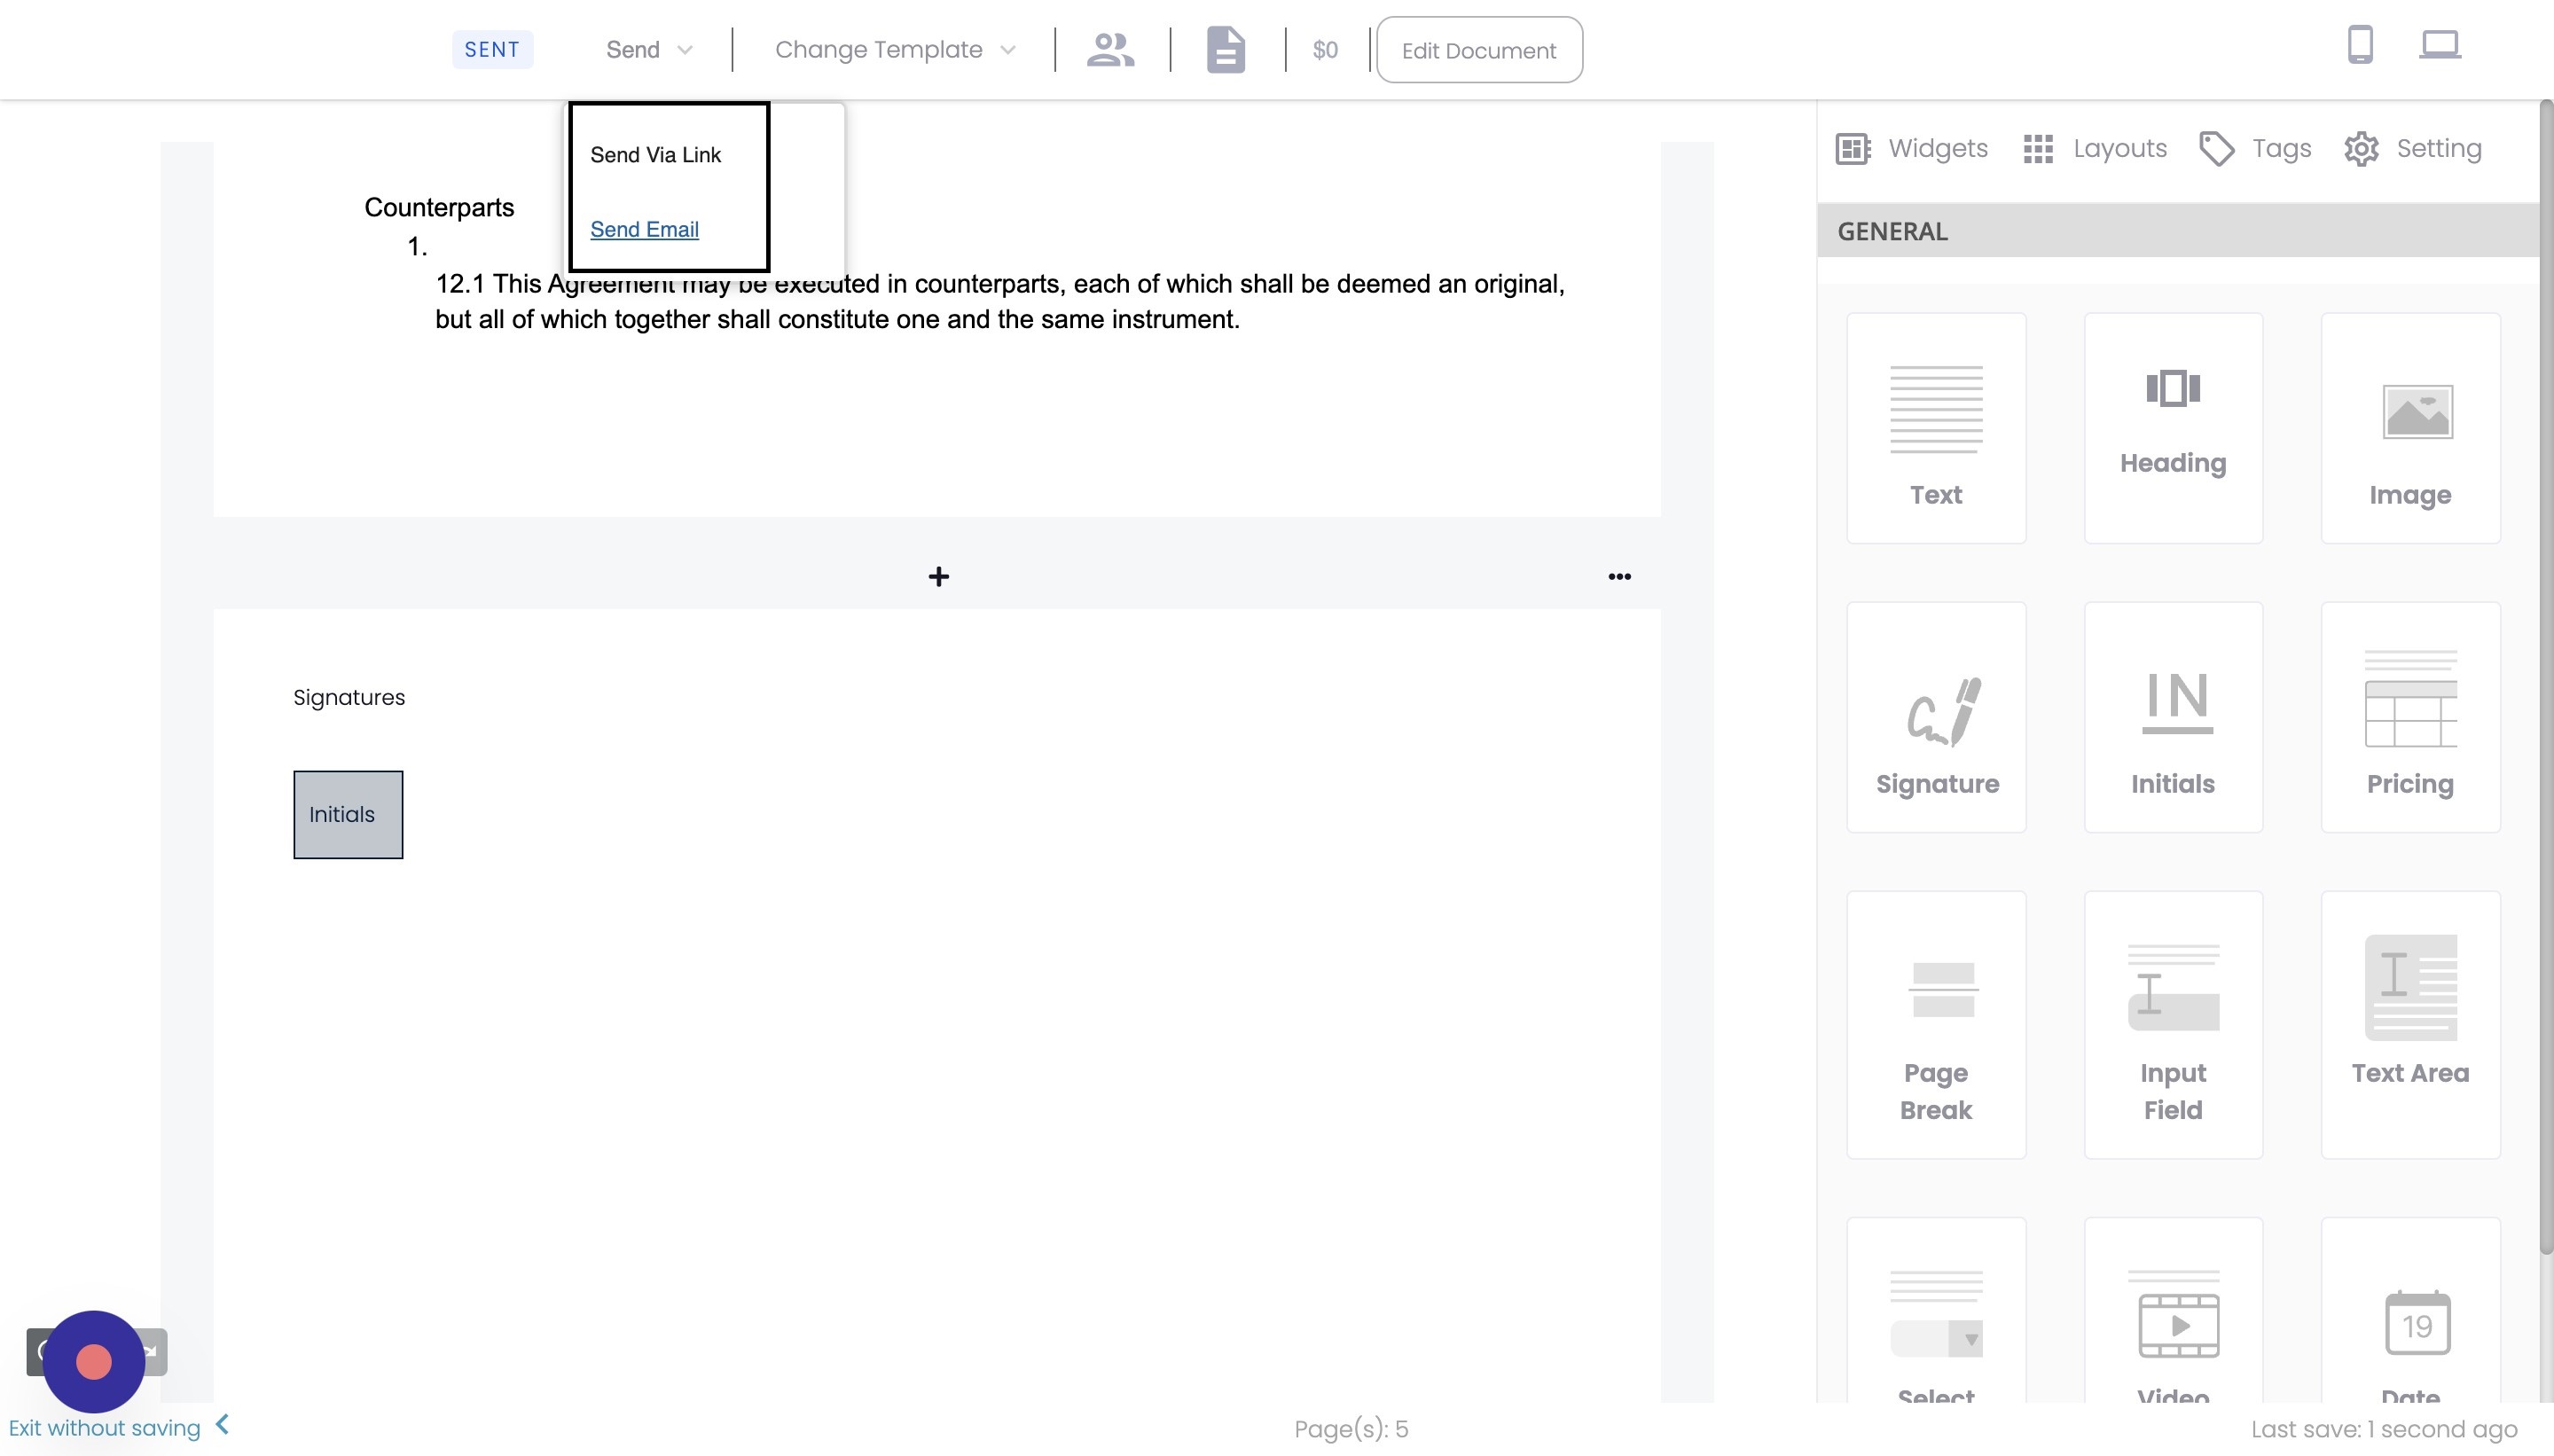Click the plus to add section
2554x1456 pixels.
coord(938,576)
